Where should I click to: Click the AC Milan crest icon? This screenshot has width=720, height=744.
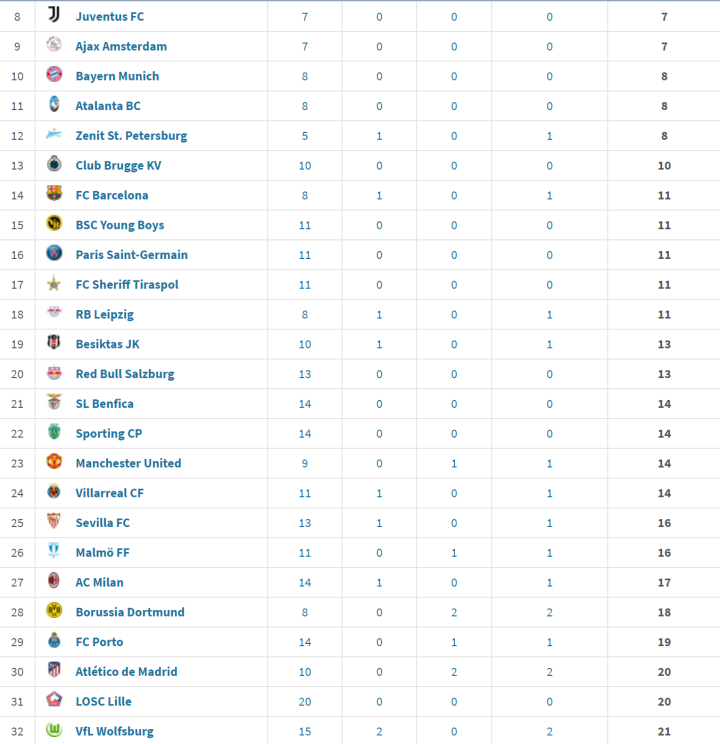tap(54, 582)
